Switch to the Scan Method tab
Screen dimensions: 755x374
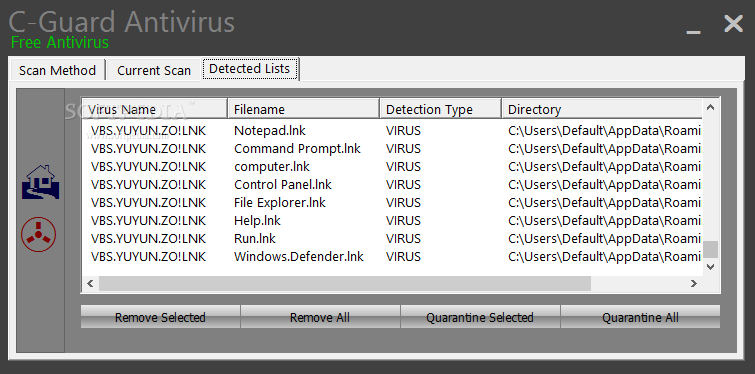click(x=57, y=70)
